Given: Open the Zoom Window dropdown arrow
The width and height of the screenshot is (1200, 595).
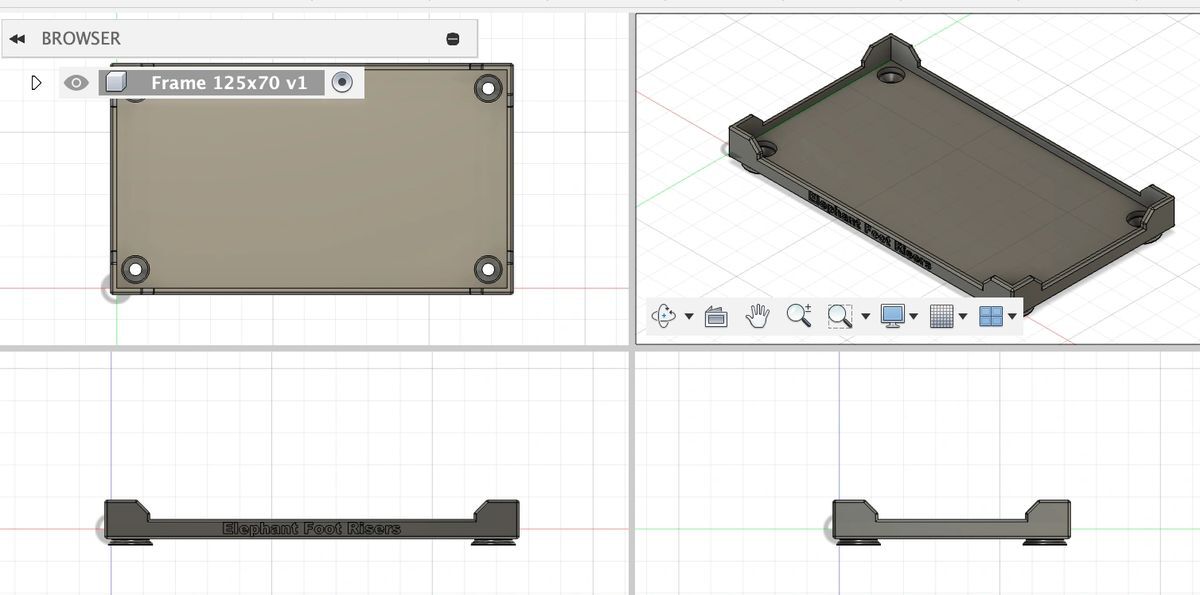Looking at the screenshot, I should point(864,316).
